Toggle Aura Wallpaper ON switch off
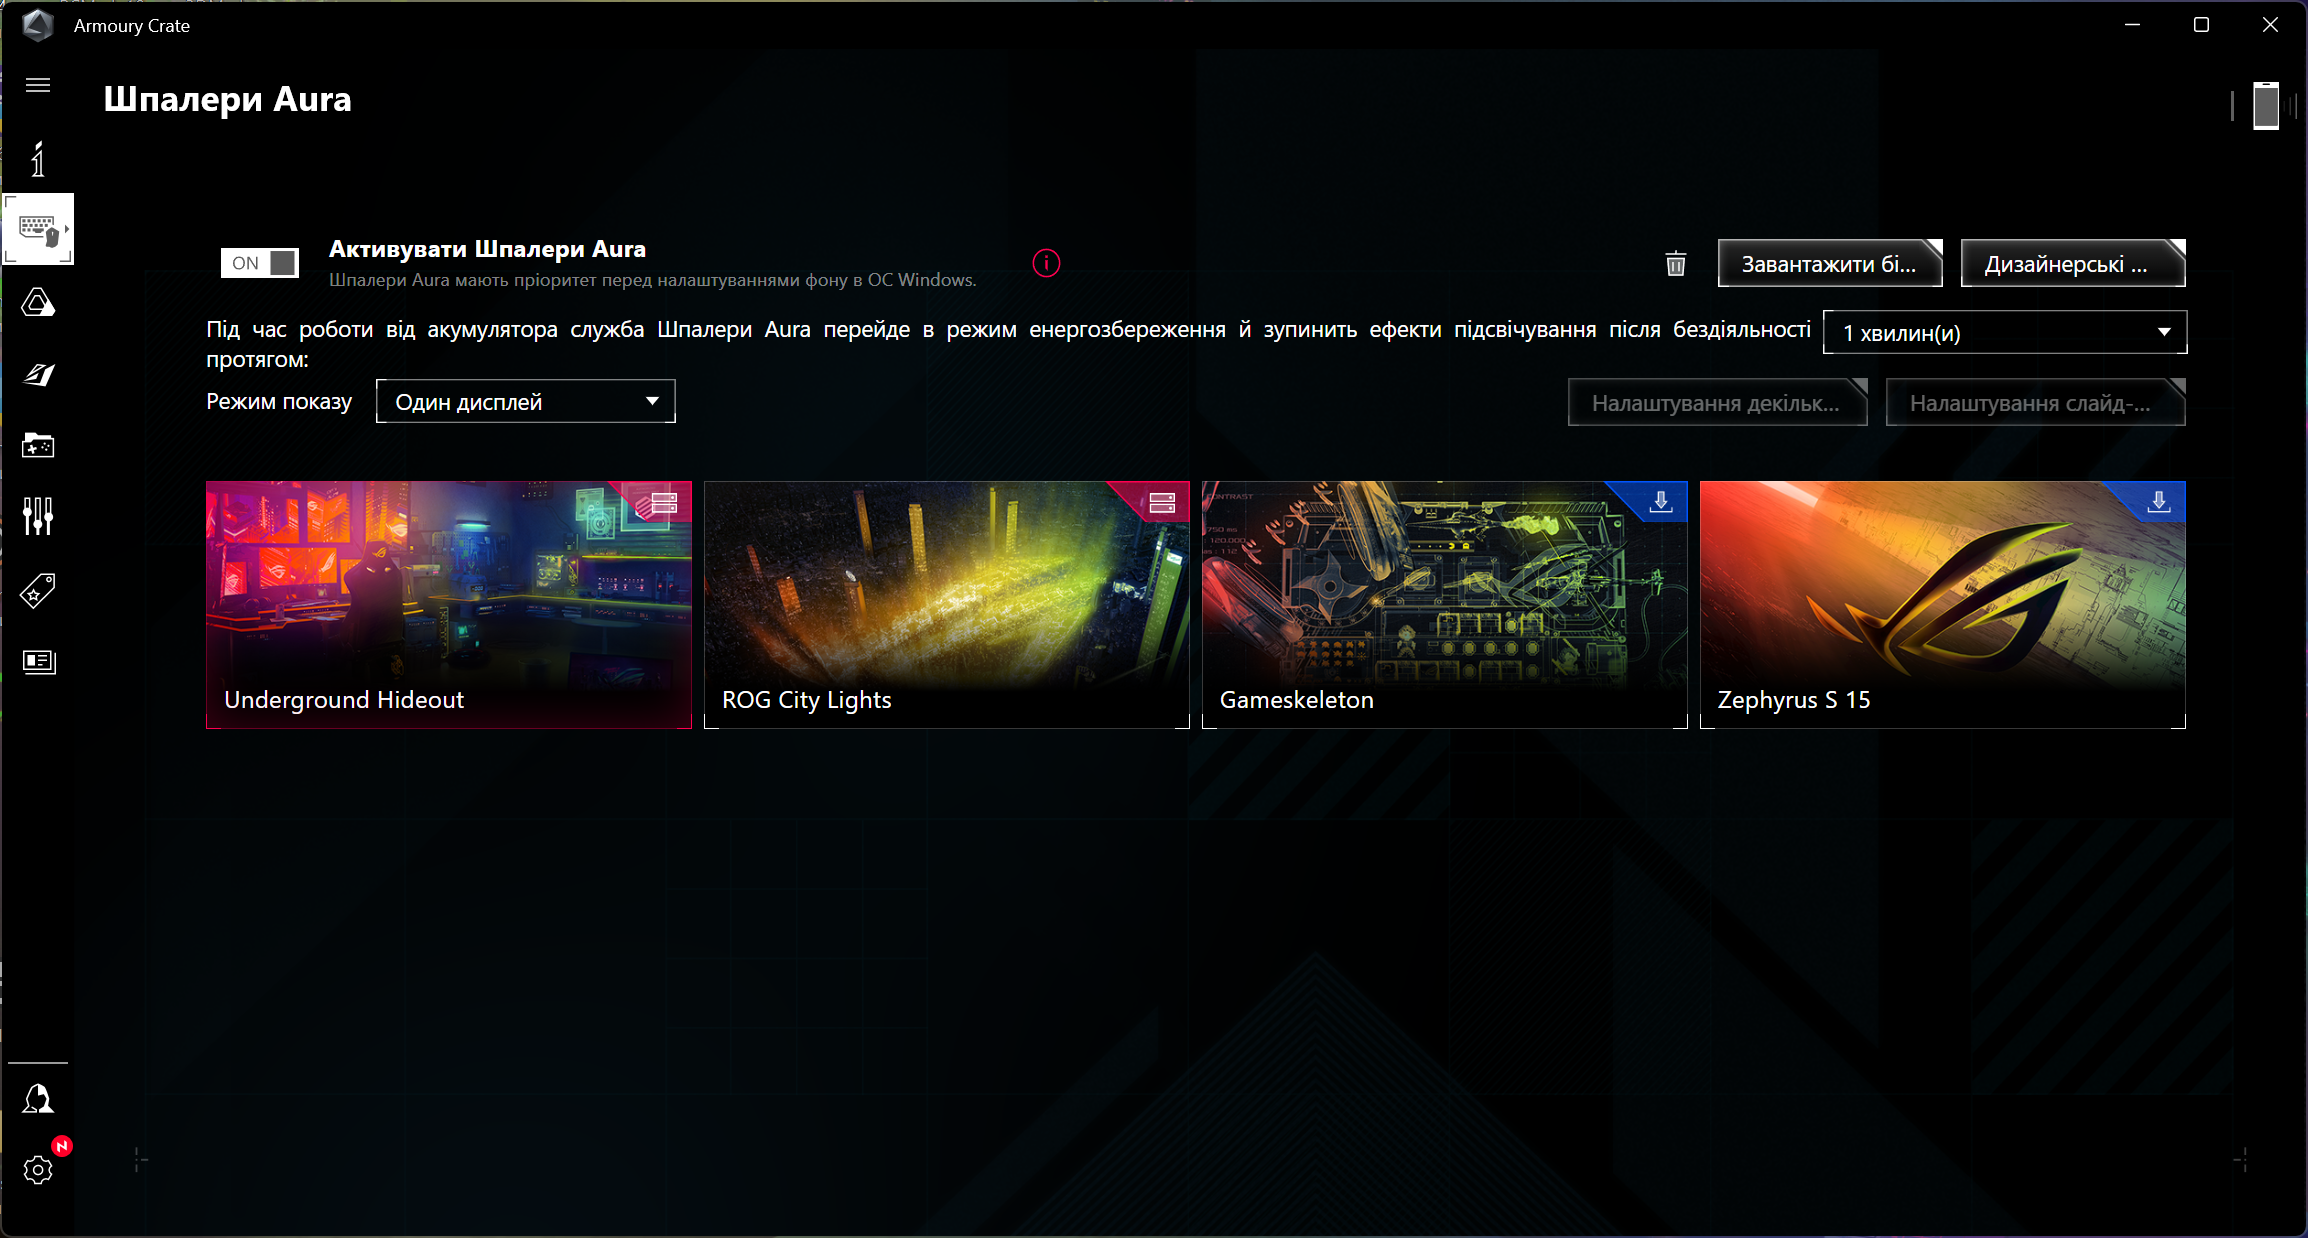Viewport: 2308px width, 1238px height. [x=260, y=263]
